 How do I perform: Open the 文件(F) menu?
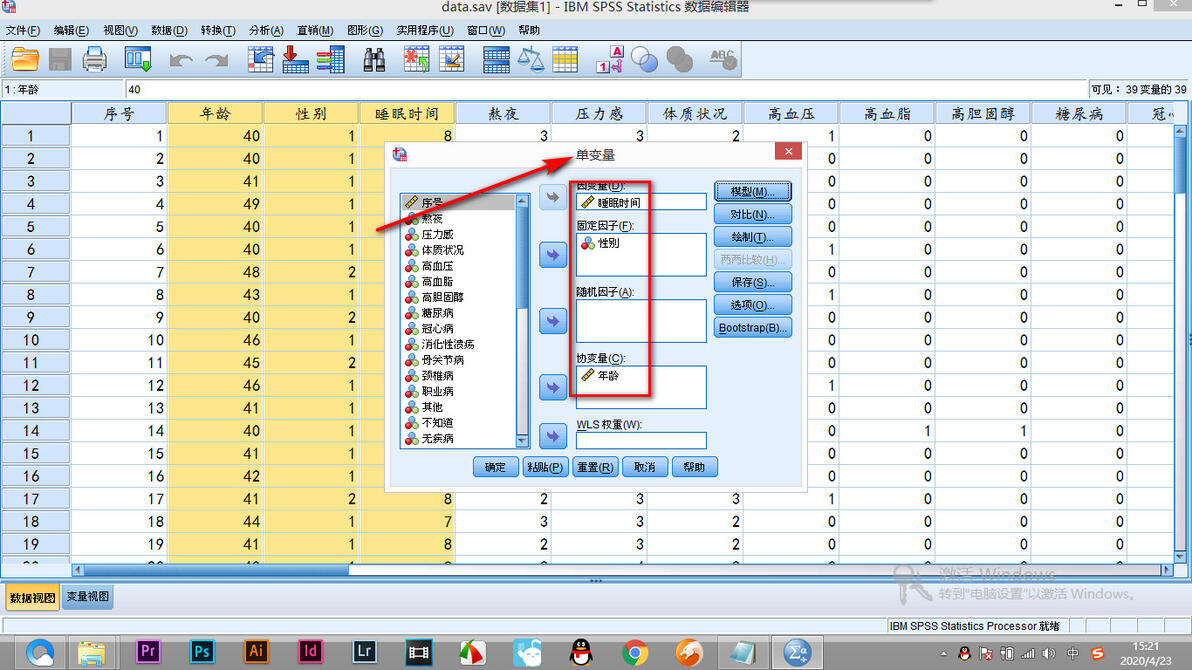click(23, 30)
